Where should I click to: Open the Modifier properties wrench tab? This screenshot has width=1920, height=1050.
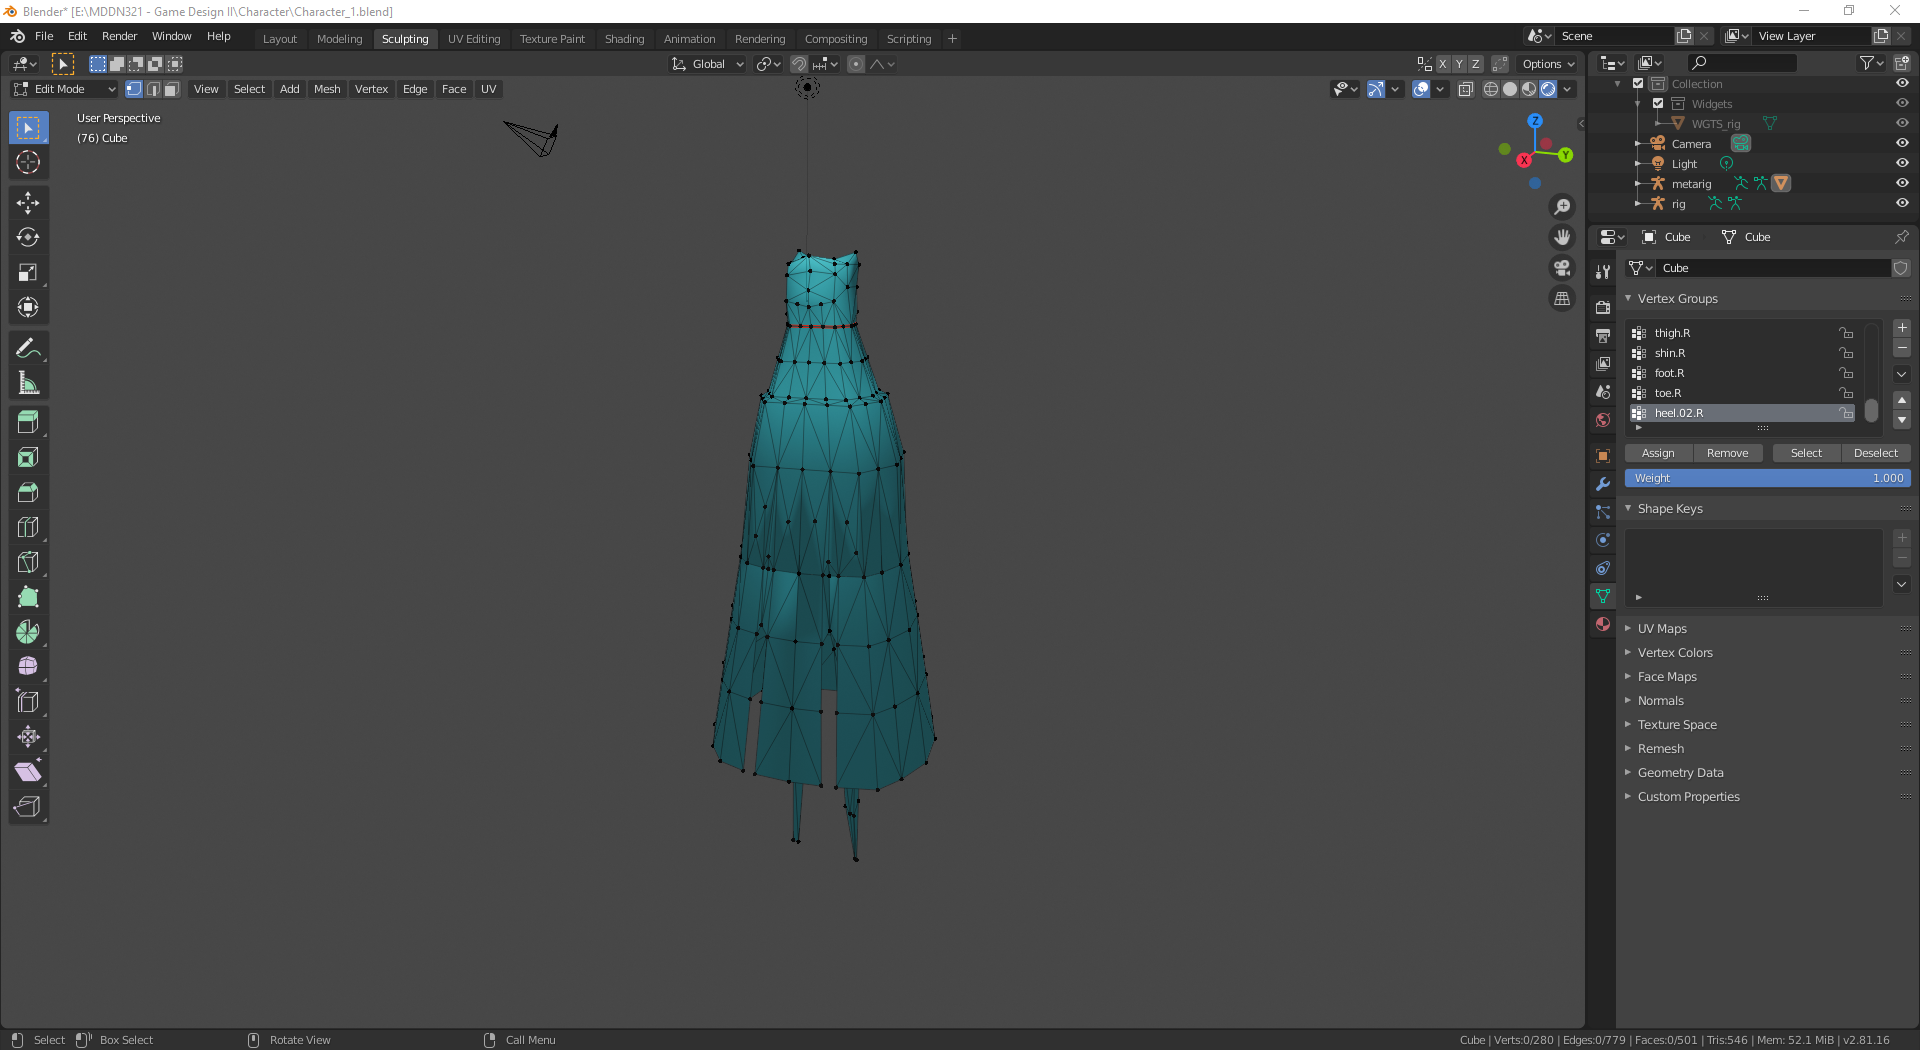[1603, 484]
